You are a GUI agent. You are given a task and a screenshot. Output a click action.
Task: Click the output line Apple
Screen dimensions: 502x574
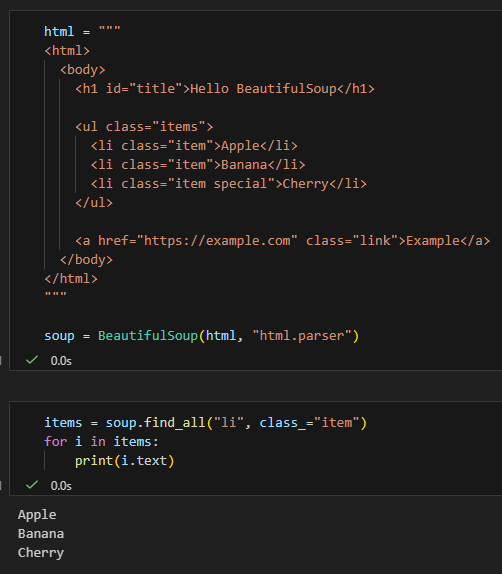point(37,515)
